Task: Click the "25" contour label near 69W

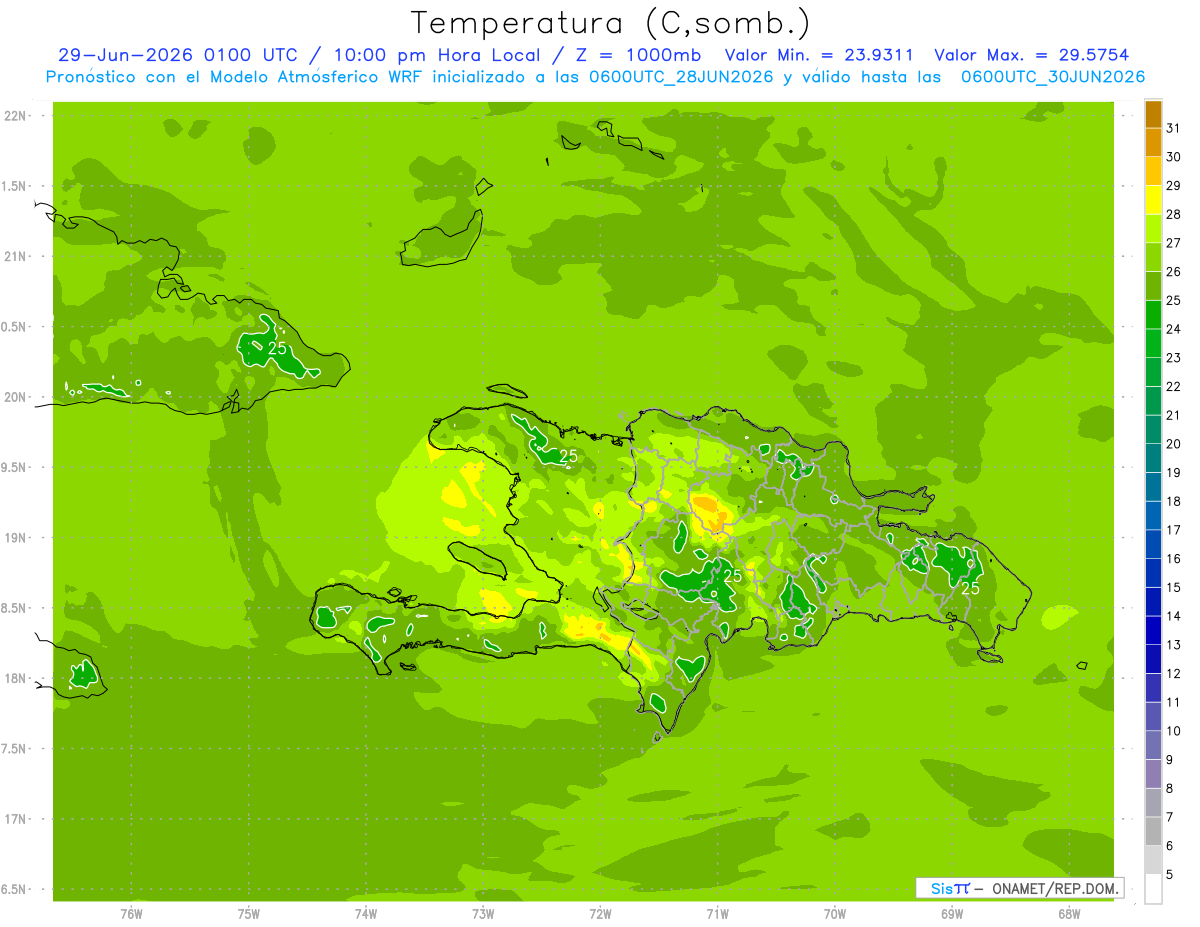Action: (970, 589)
